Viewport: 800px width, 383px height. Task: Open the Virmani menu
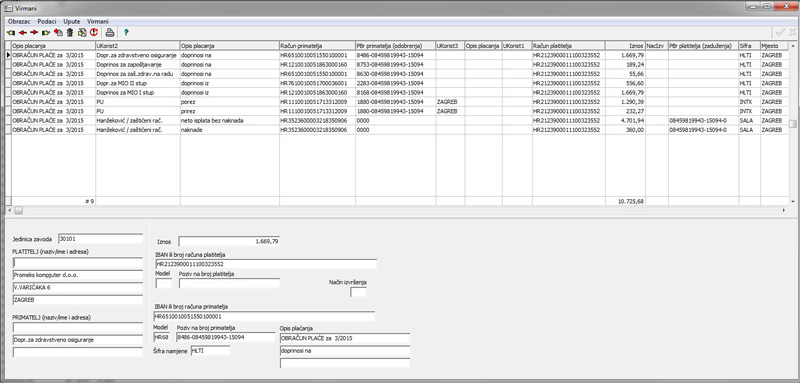tap(97, 22)
